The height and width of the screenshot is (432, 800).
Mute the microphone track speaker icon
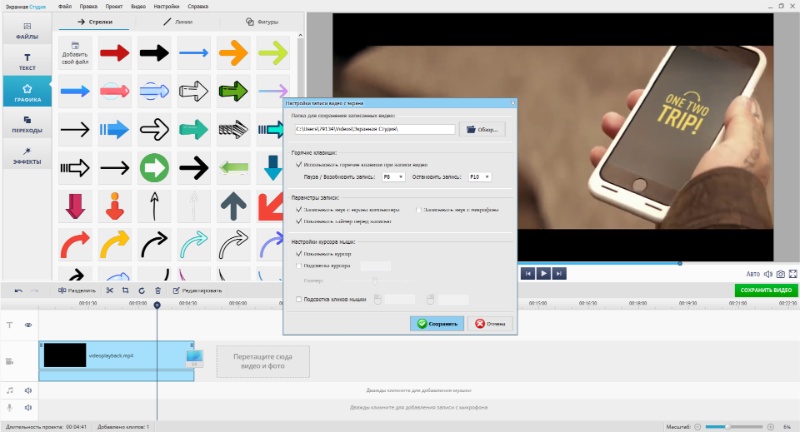point(28,408)
